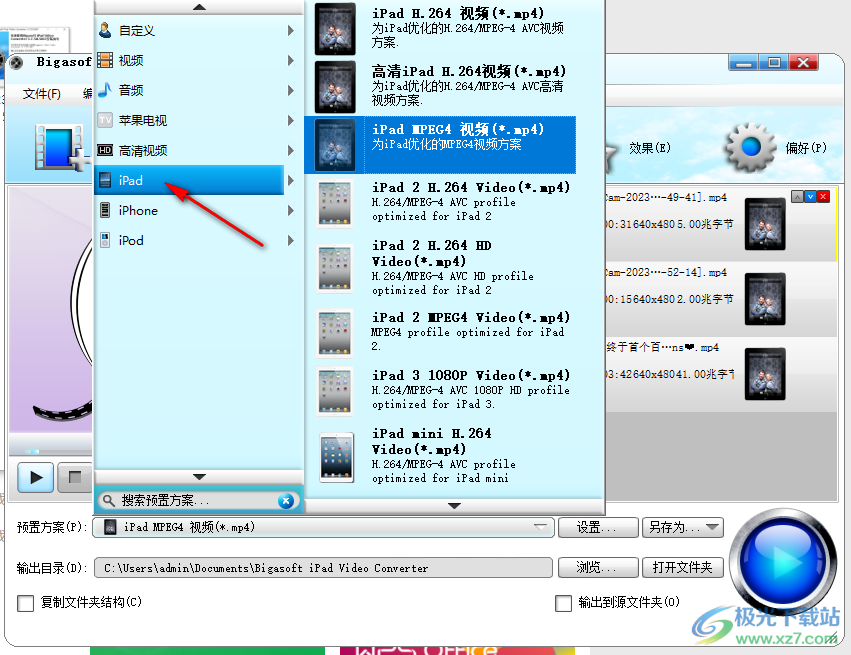Move first file down in list
This screenshot has height=655, width=851.
810,196
